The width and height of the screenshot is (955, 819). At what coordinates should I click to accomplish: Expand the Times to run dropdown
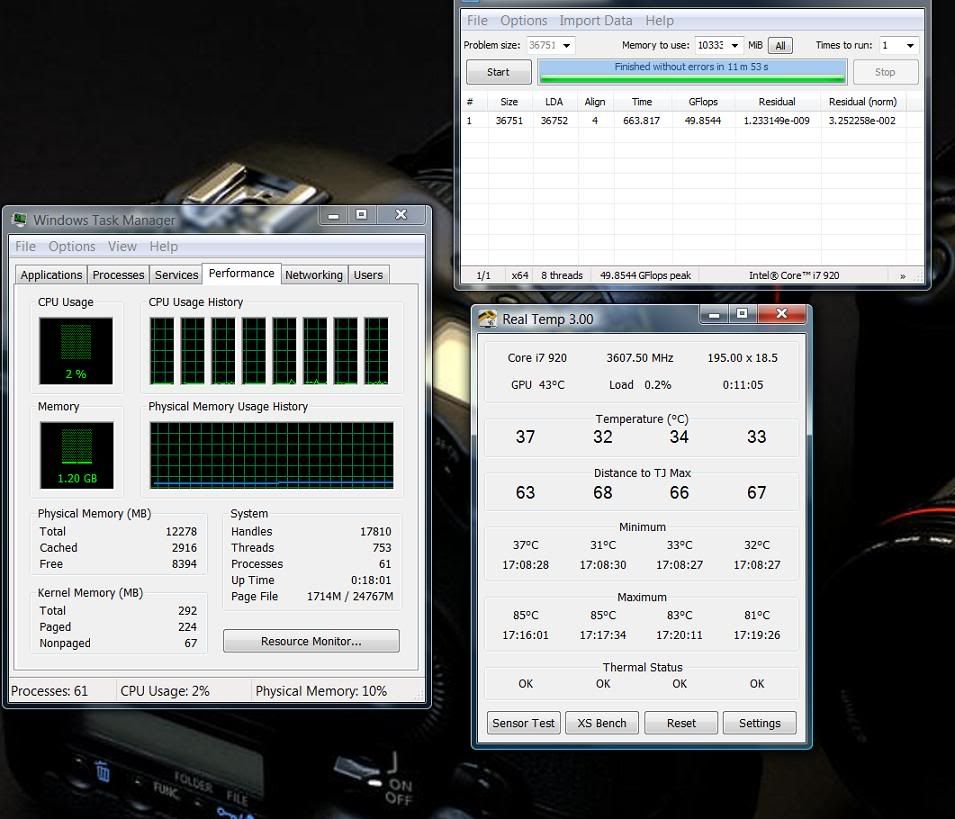[909, 46]
